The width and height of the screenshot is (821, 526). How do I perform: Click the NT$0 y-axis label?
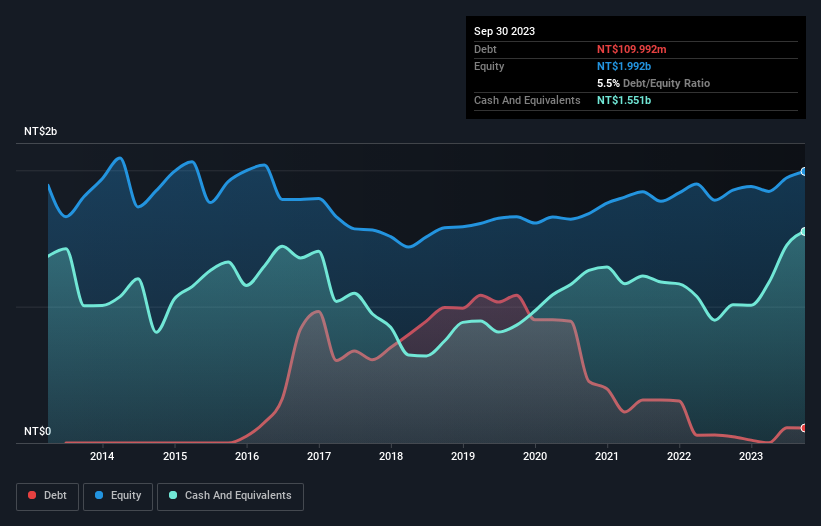click(x=38, y=431)
